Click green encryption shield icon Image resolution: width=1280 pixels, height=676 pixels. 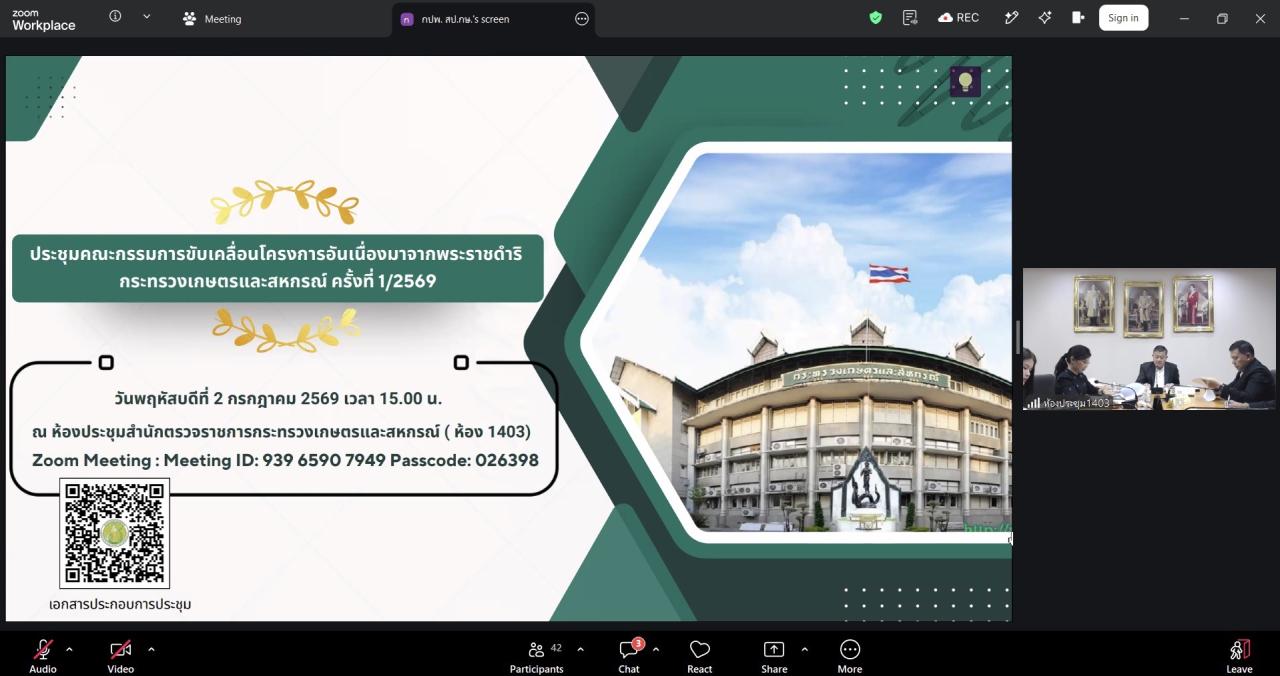point(876,18)
